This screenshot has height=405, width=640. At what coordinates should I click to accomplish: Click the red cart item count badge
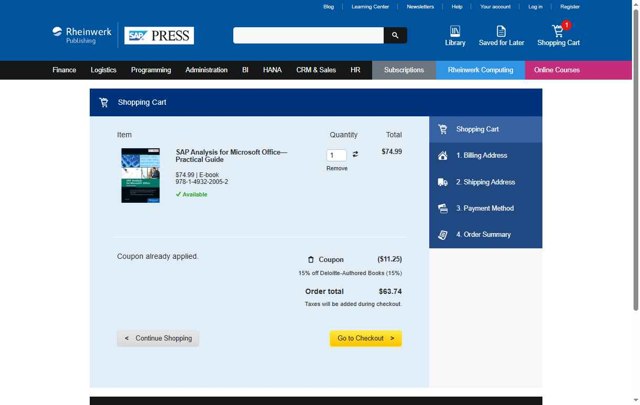[x=566, y=25]
